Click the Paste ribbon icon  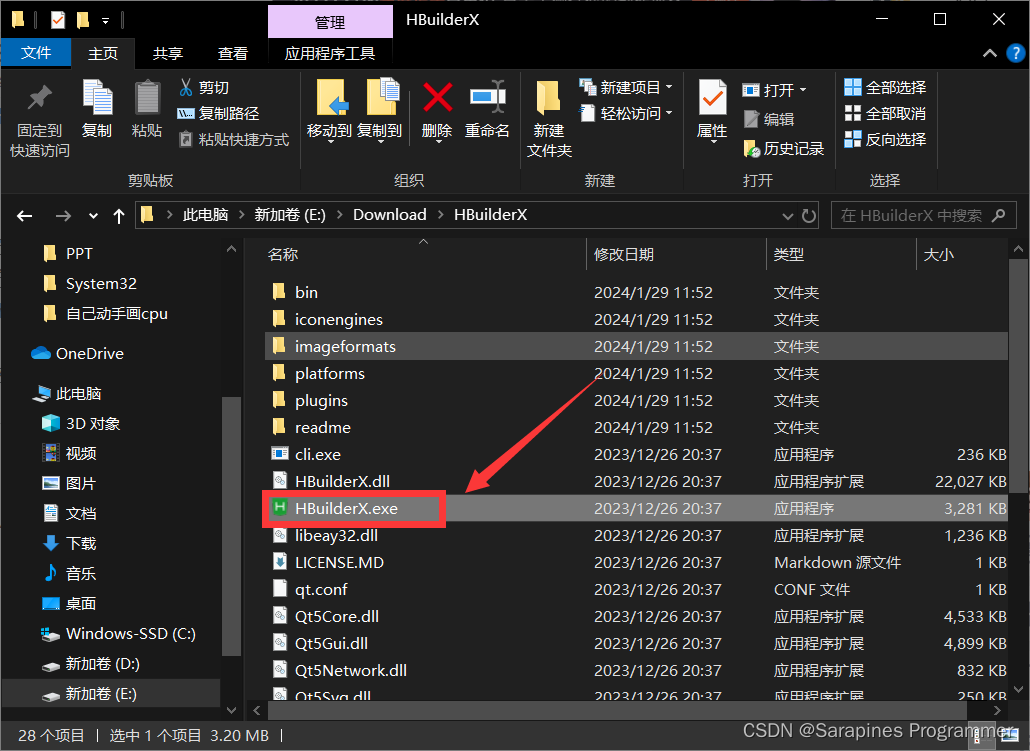click(147, 109)
